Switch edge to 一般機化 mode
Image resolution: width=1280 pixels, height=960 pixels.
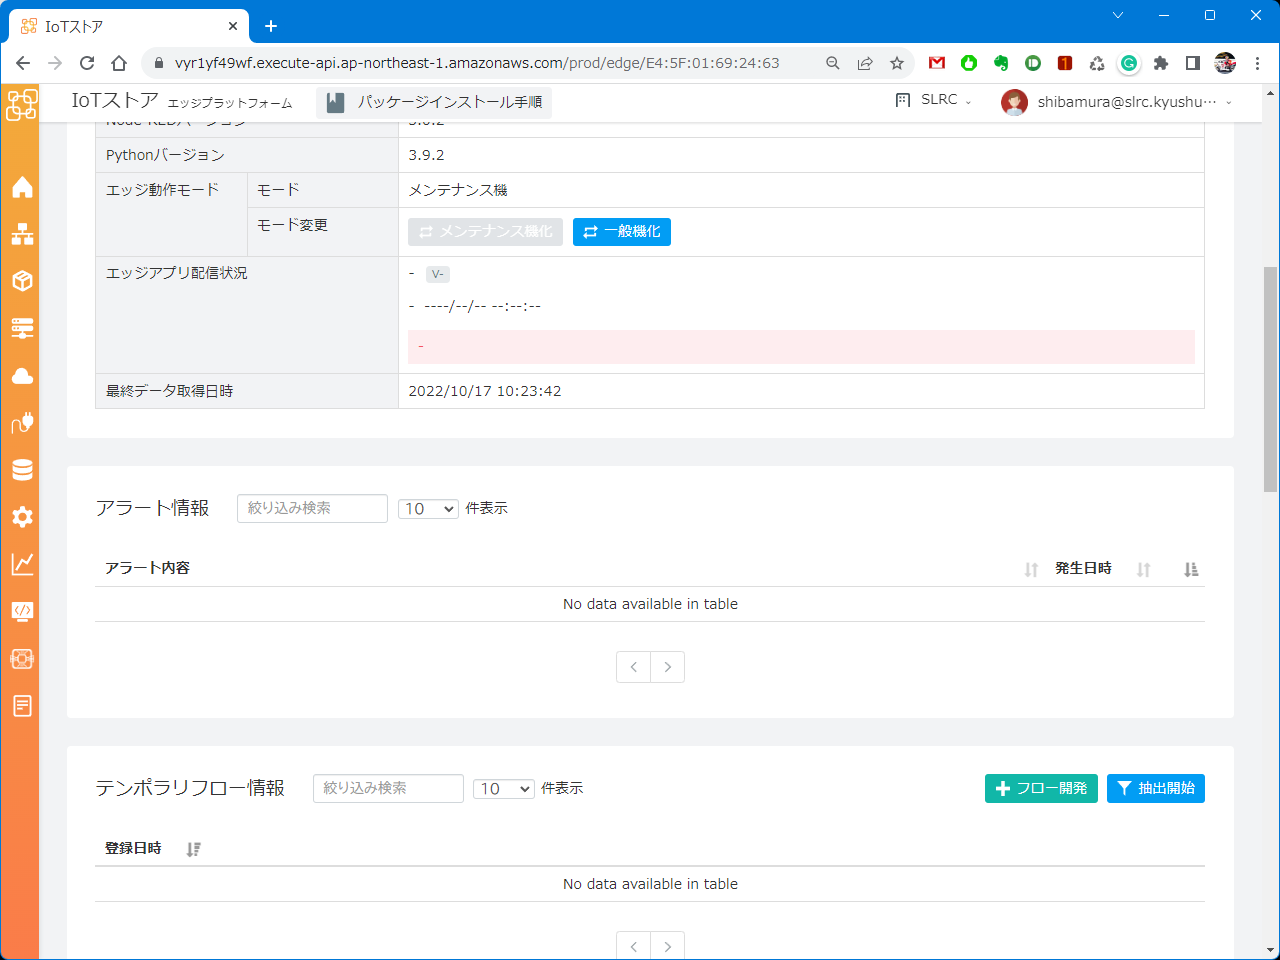point(622,232)
